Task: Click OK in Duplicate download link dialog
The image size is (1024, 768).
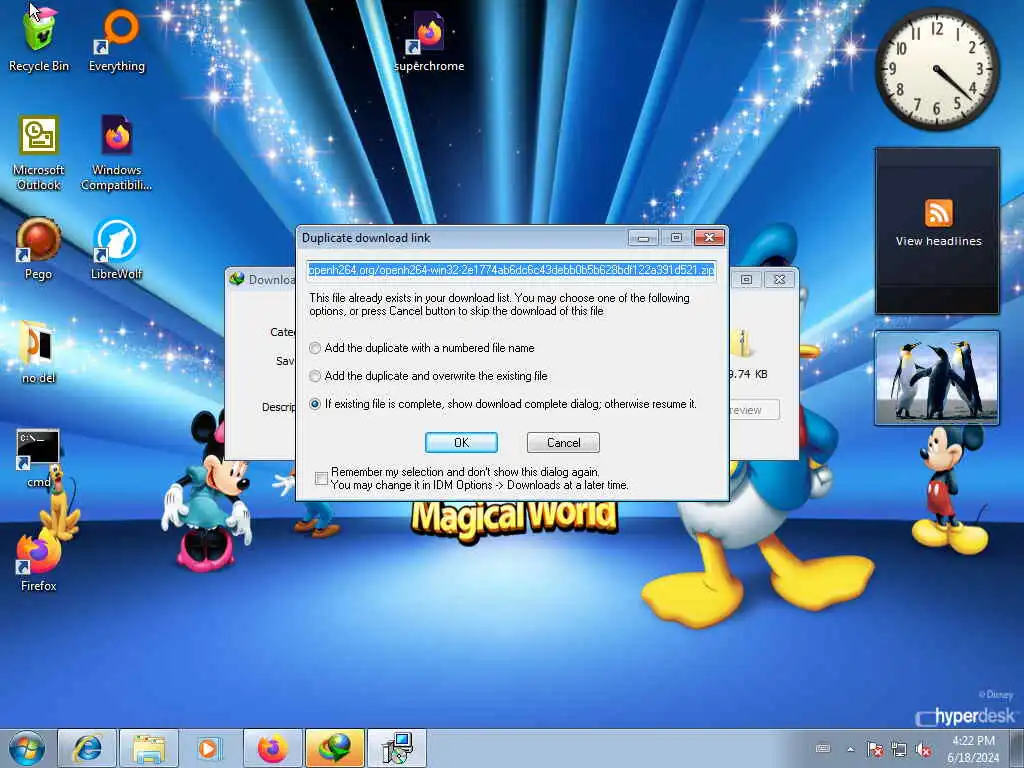Action: 461,442
